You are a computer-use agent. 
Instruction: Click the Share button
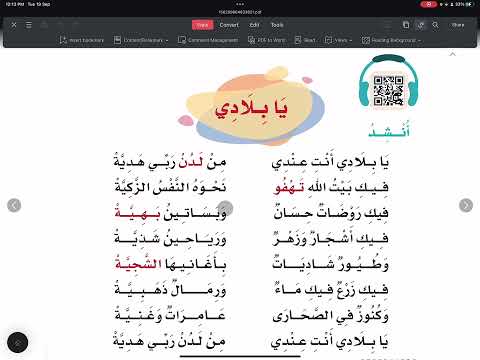[458, 25]
